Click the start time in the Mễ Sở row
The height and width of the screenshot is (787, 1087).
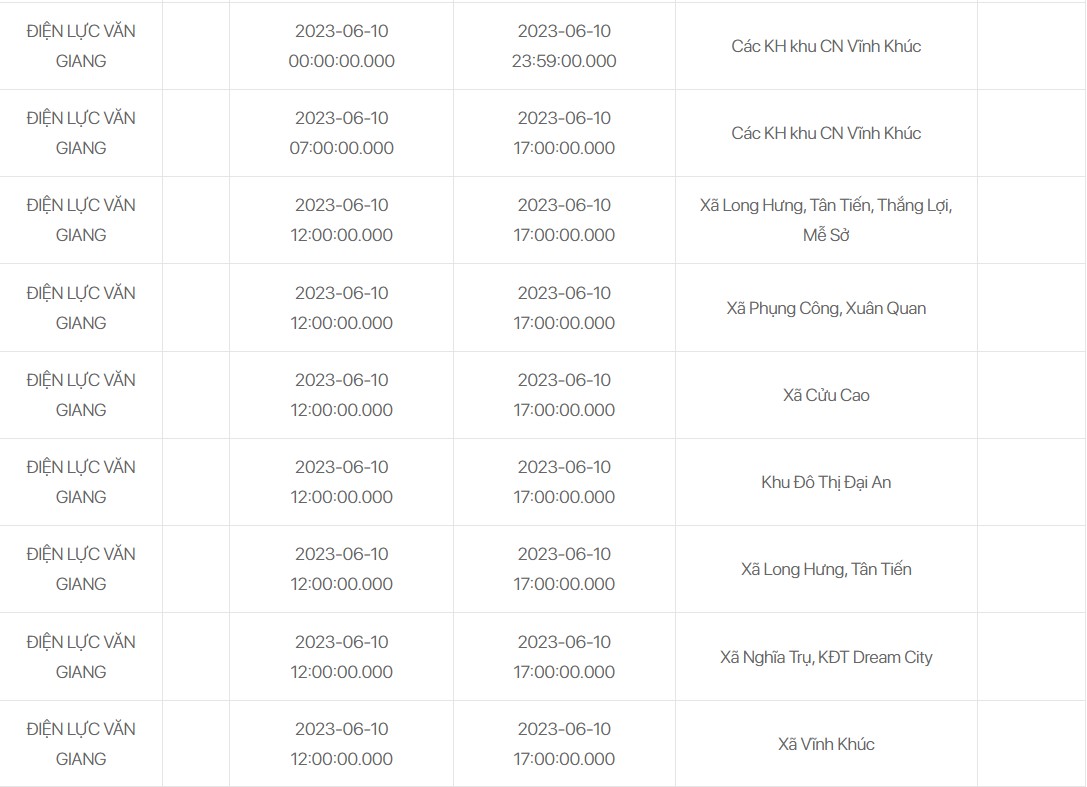coord(341,220)
